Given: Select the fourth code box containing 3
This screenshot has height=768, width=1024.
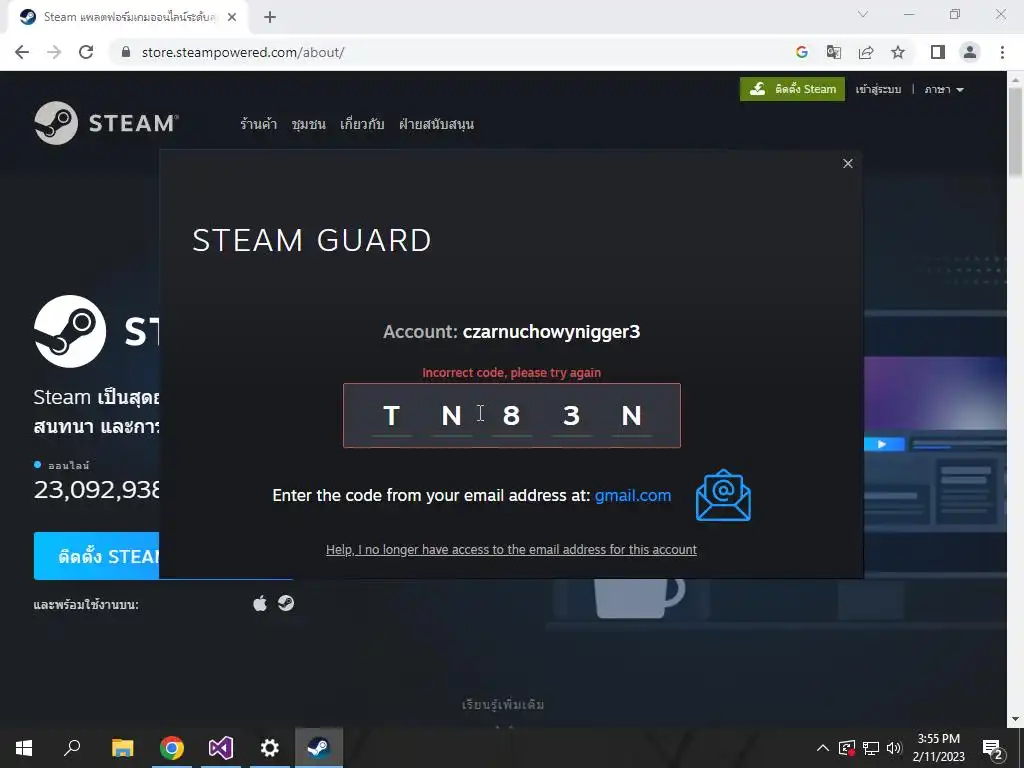Looking at the screenshot, I should pos(571,415).
